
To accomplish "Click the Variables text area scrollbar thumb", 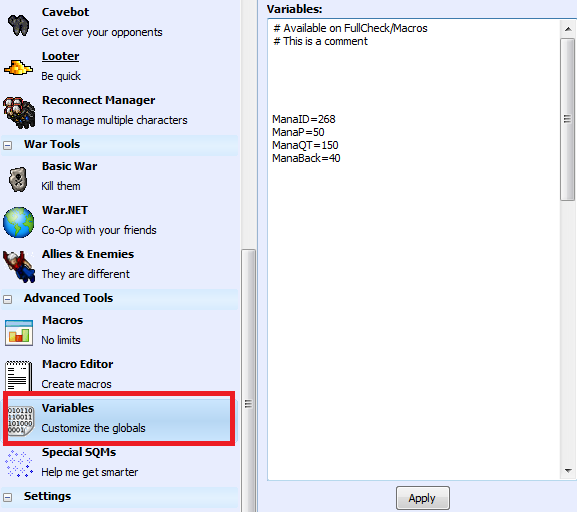I will pyautogui.click(x=567, y=119).
